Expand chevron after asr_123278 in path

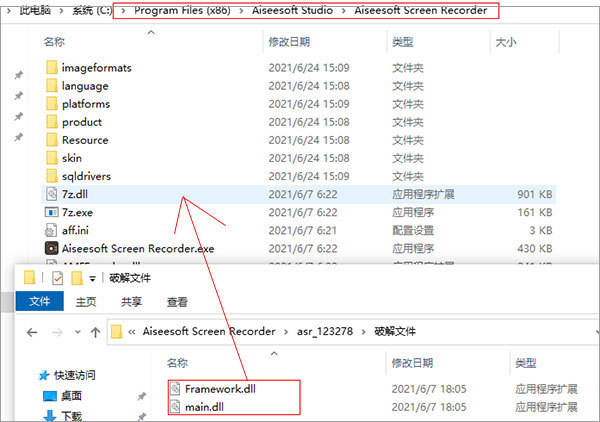tap(364, 332)
